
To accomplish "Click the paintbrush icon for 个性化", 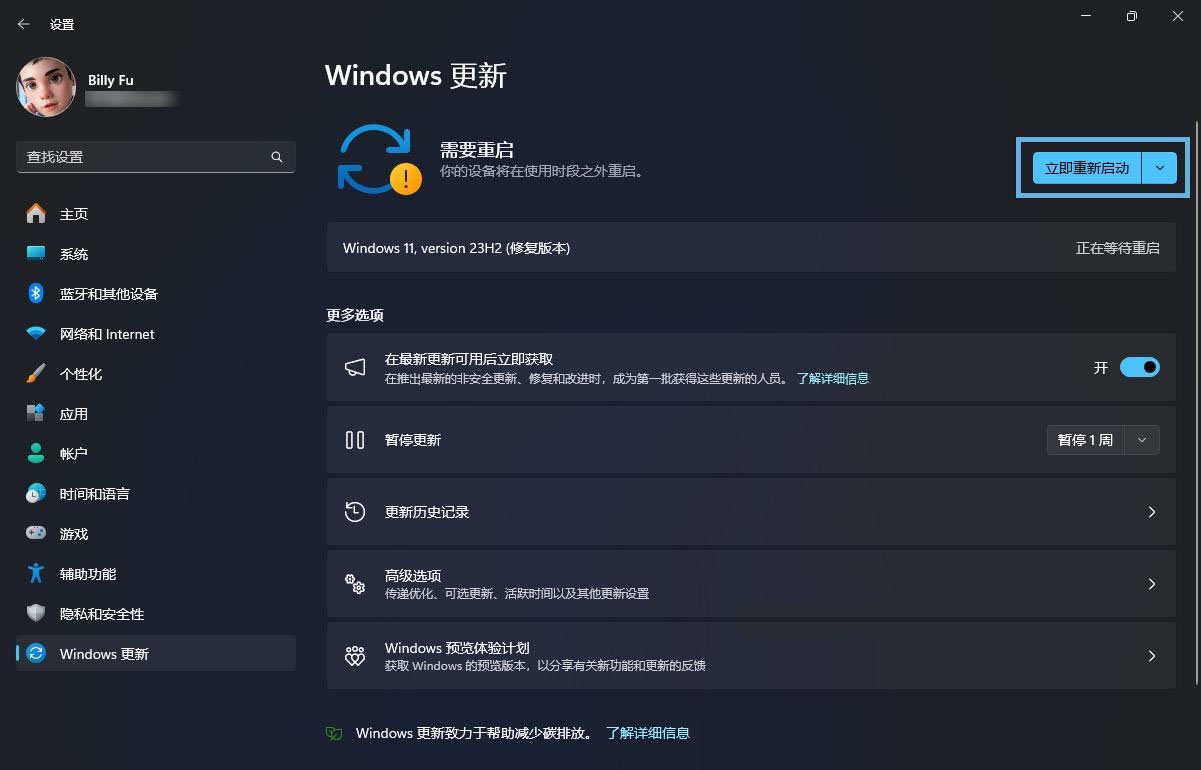I will pyautogui.click(x=36, y=373).
